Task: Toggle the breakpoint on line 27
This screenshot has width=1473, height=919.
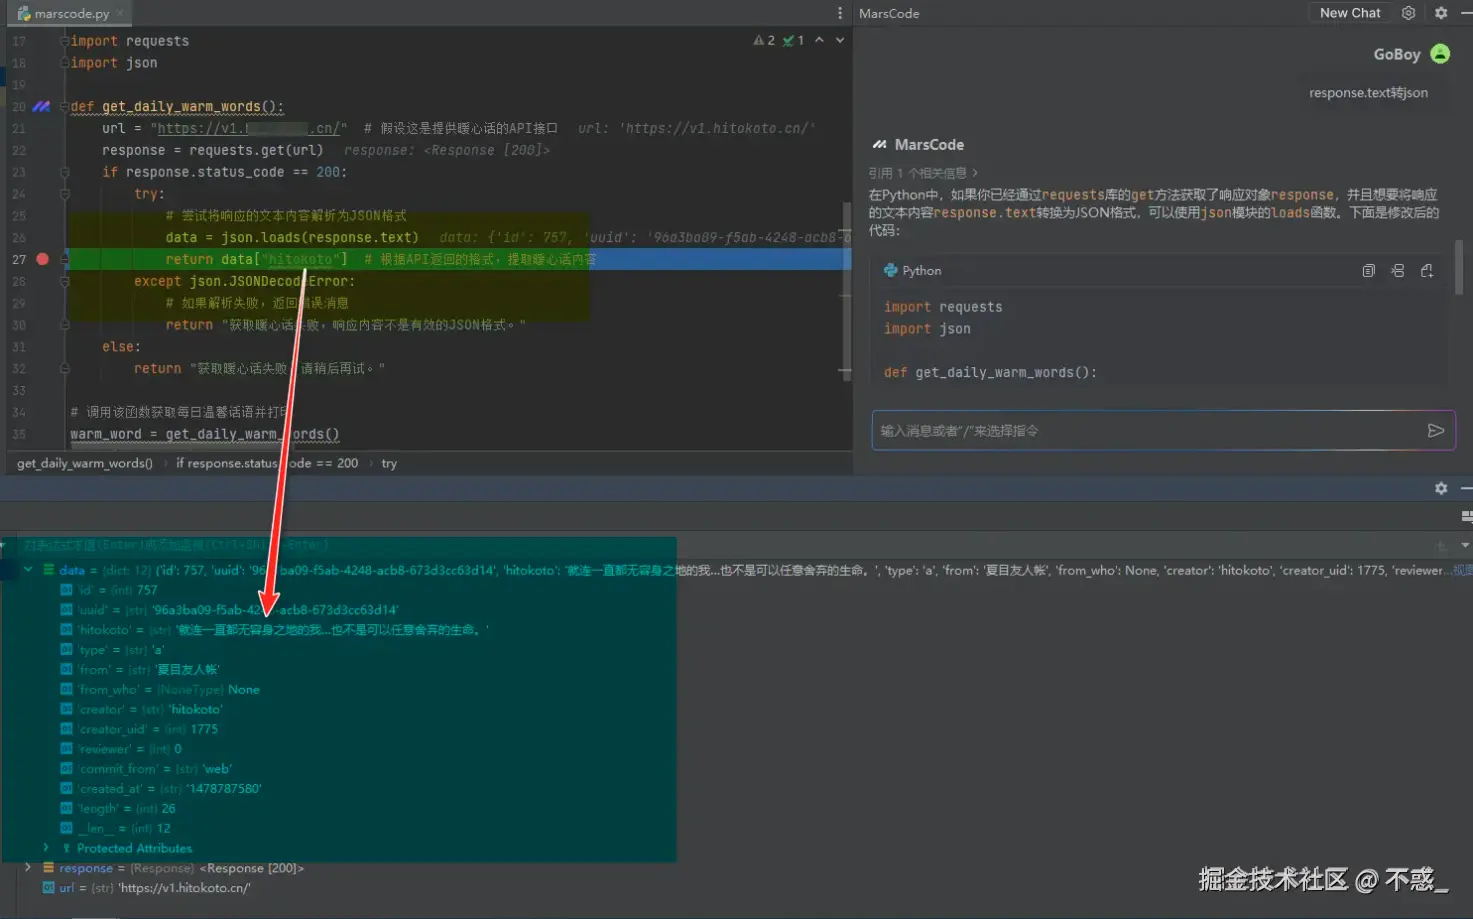Action: pyautogui.click(x=42, y=259)
